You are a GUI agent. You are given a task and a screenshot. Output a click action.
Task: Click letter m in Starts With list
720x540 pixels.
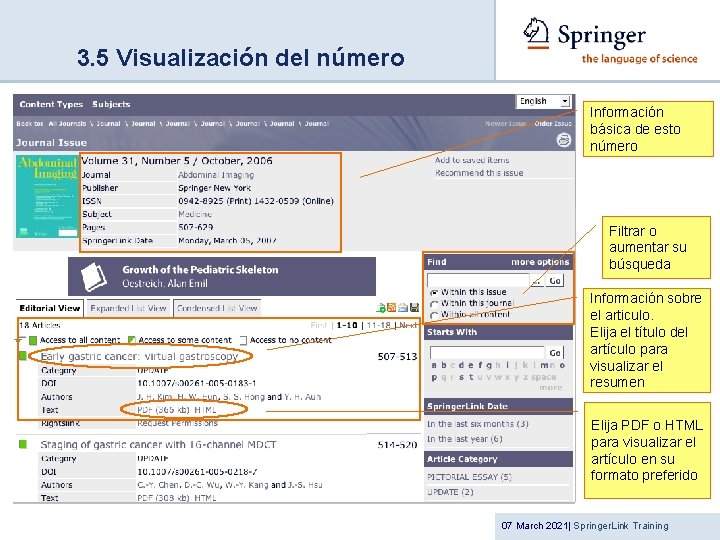(x=544, y=366)
